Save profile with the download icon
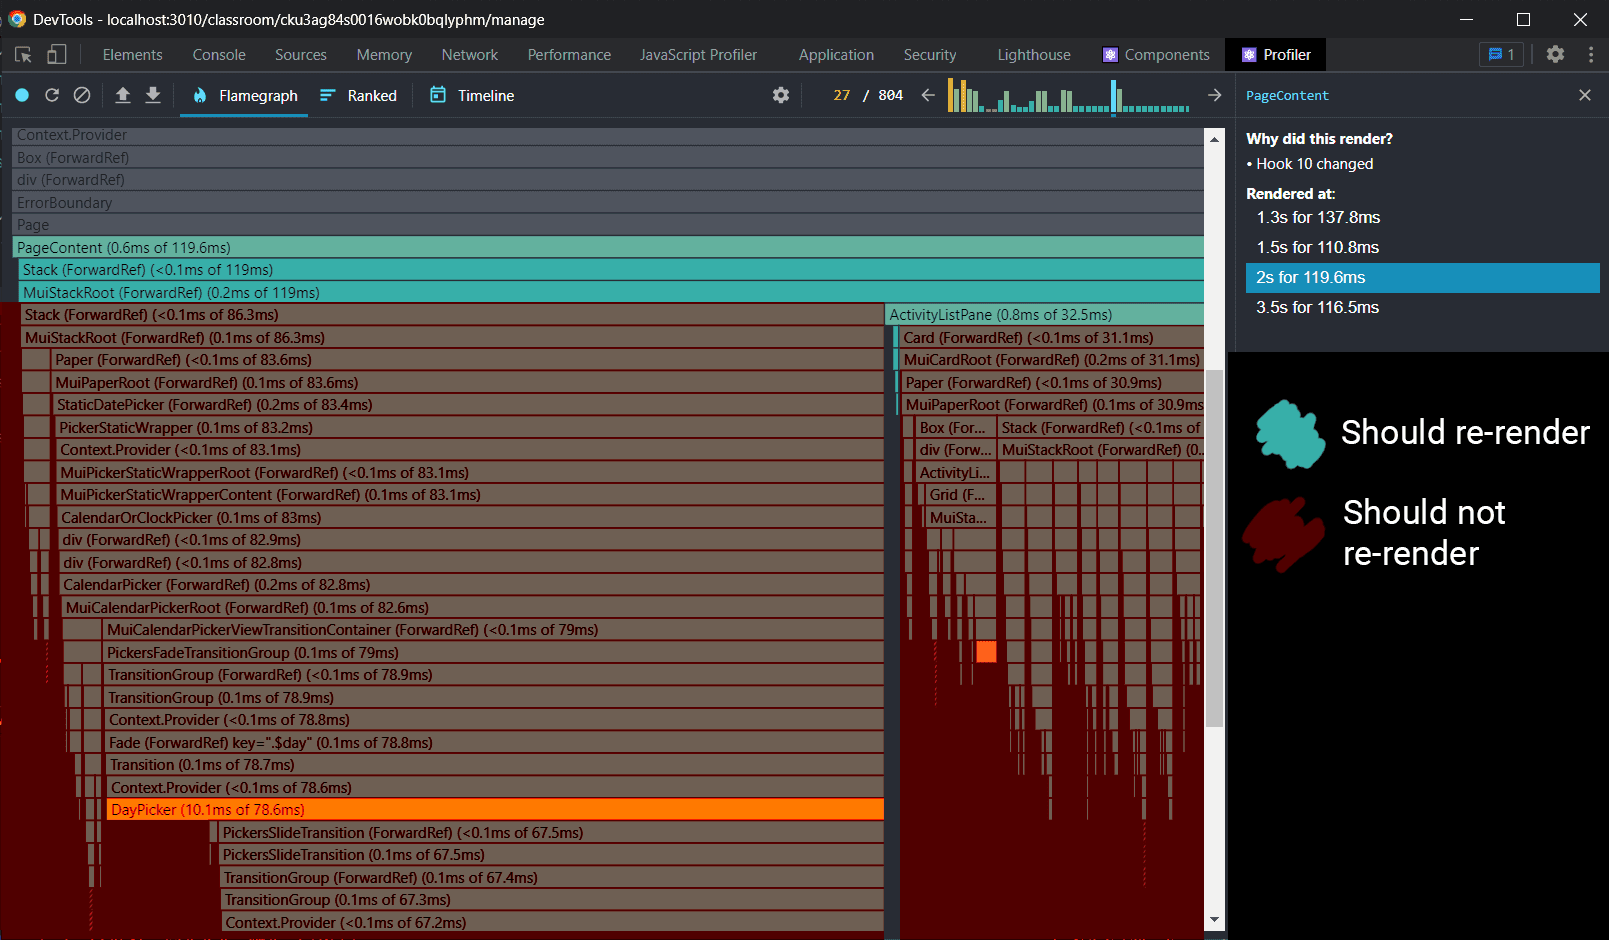 153,95
